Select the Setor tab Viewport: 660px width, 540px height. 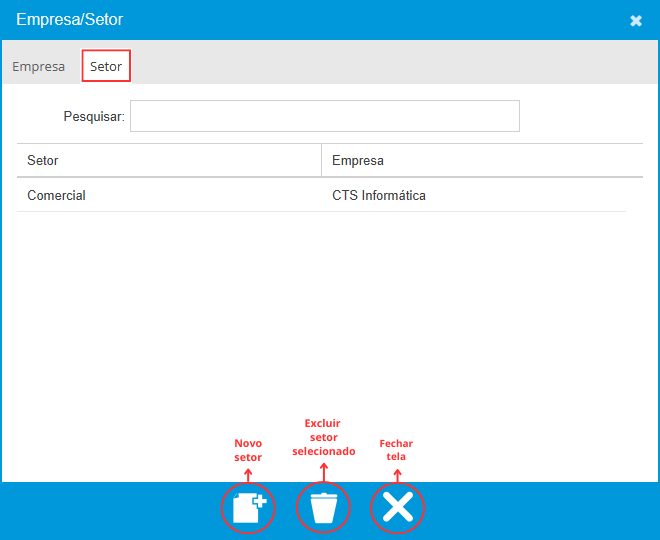(x=106, y=67)
